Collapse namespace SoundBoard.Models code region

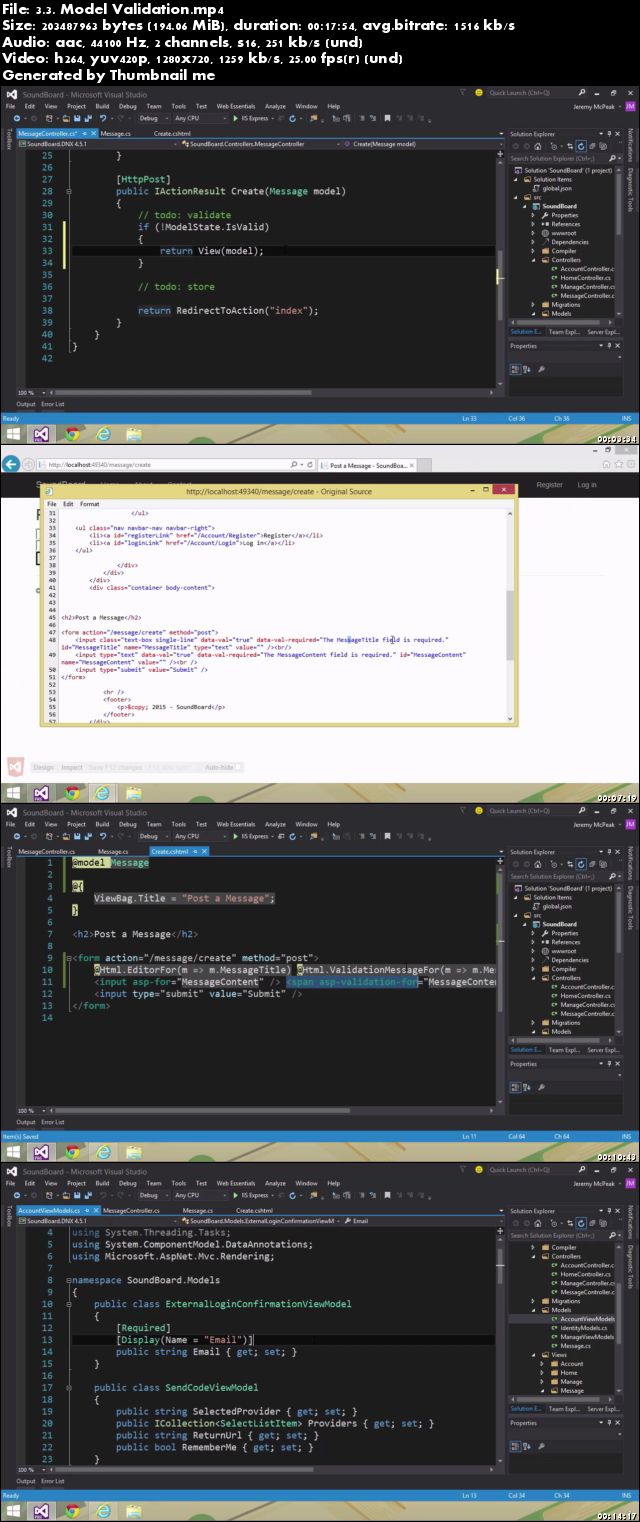coord(68,1281)
